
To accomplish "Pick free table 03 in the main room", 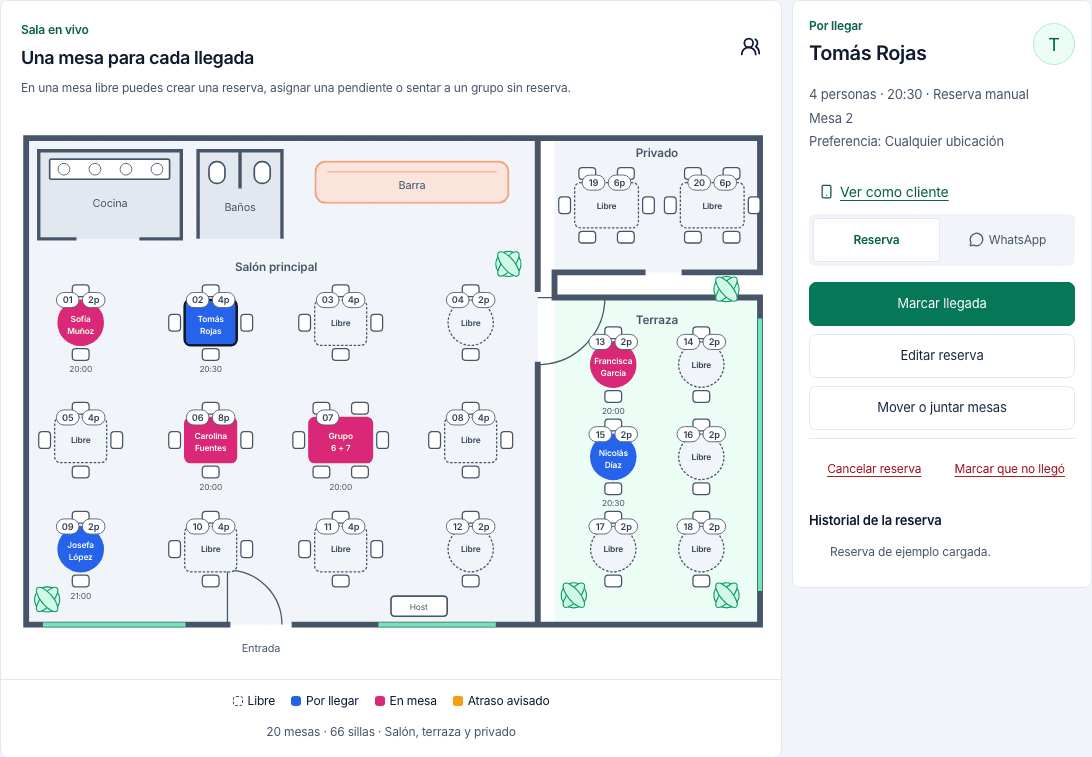I will click(341, 323).
